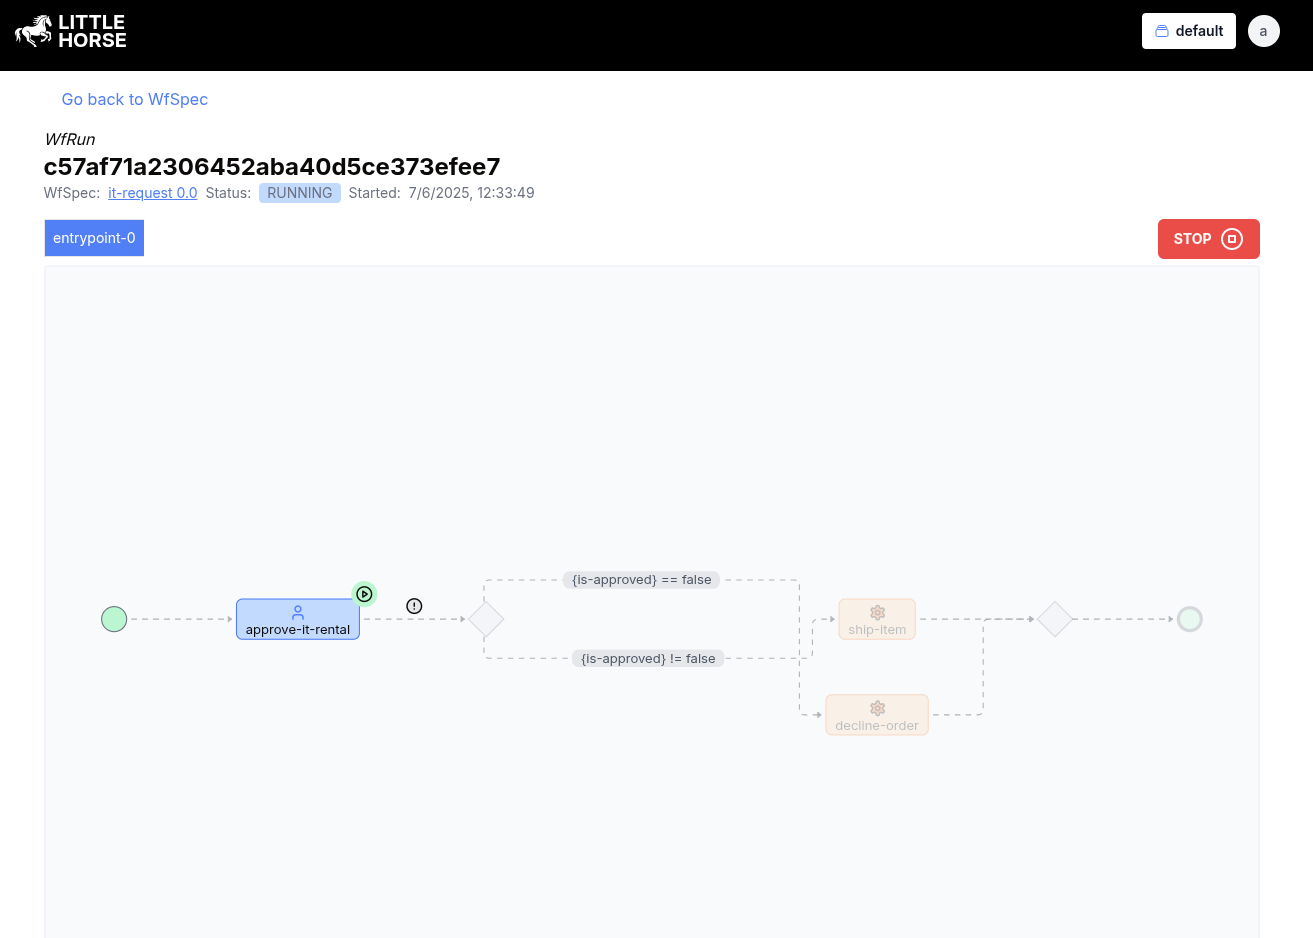
Task: Click the {is-approved} != false edge label
Action: tap(648, 658)
